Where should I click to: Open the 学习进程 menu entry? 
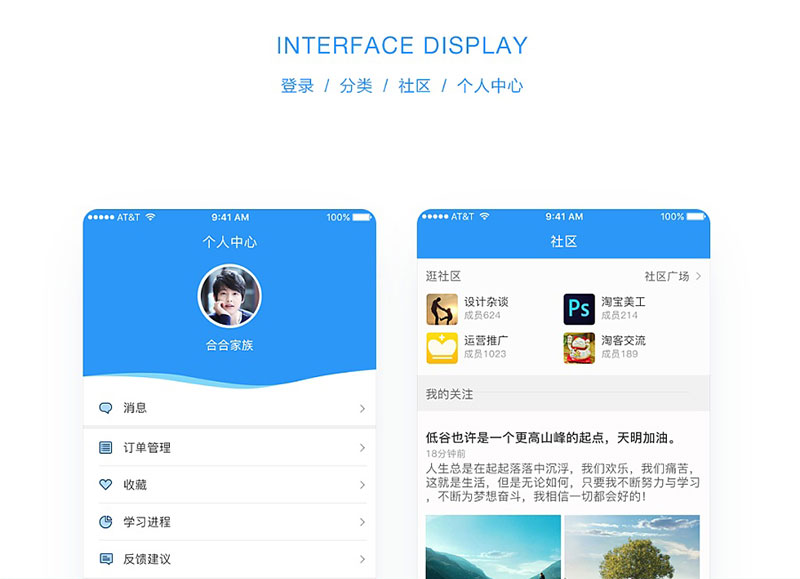coord(232,522)
